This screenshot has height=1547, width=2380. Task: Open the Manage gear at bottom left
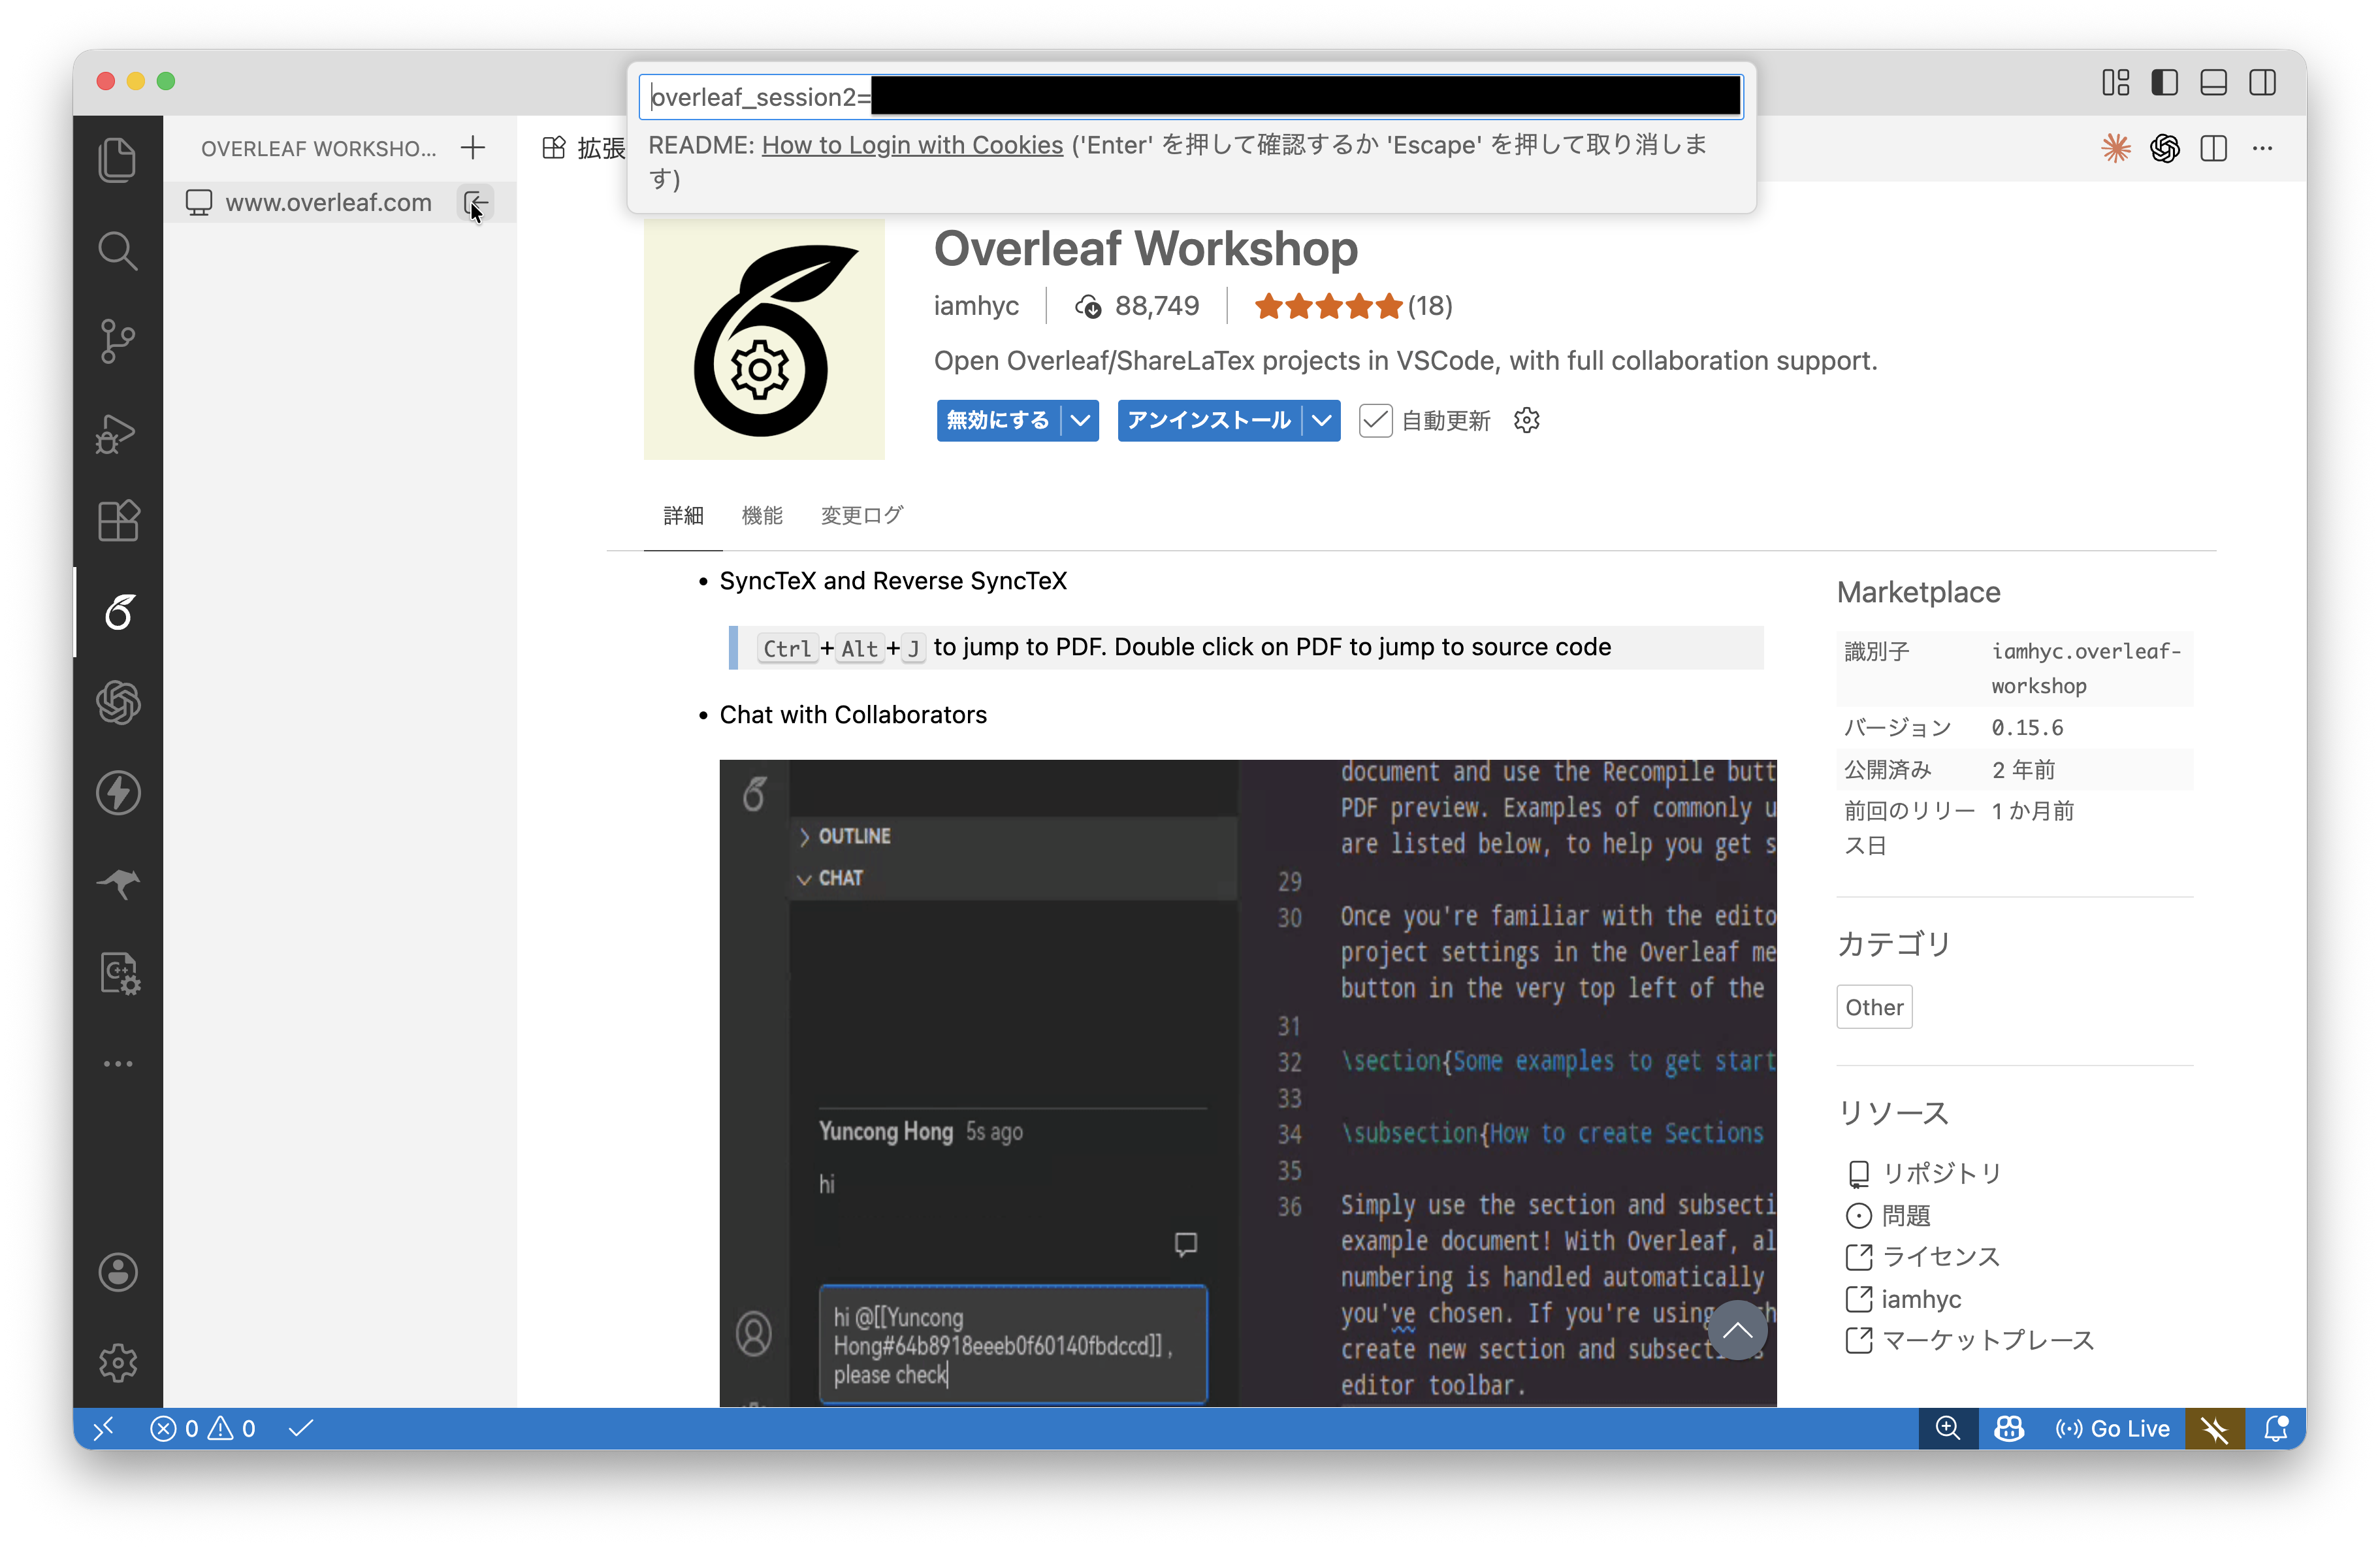tap(118, 1362)
